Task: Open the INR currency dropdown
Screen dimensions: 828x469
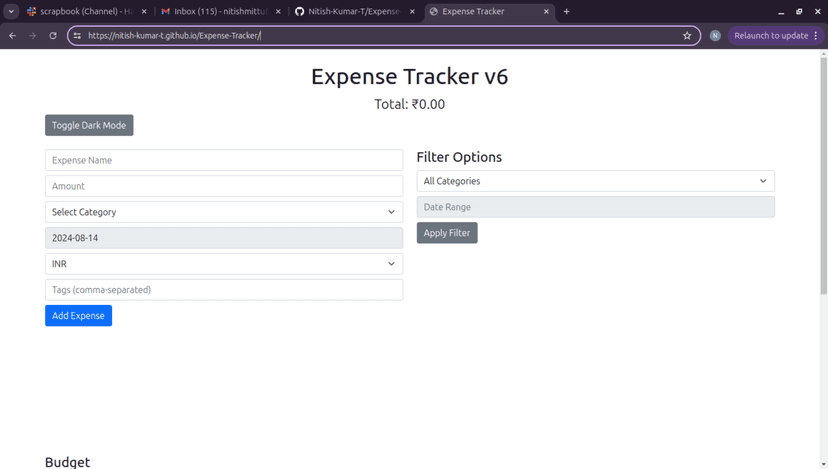Action: tap(224, 264)
